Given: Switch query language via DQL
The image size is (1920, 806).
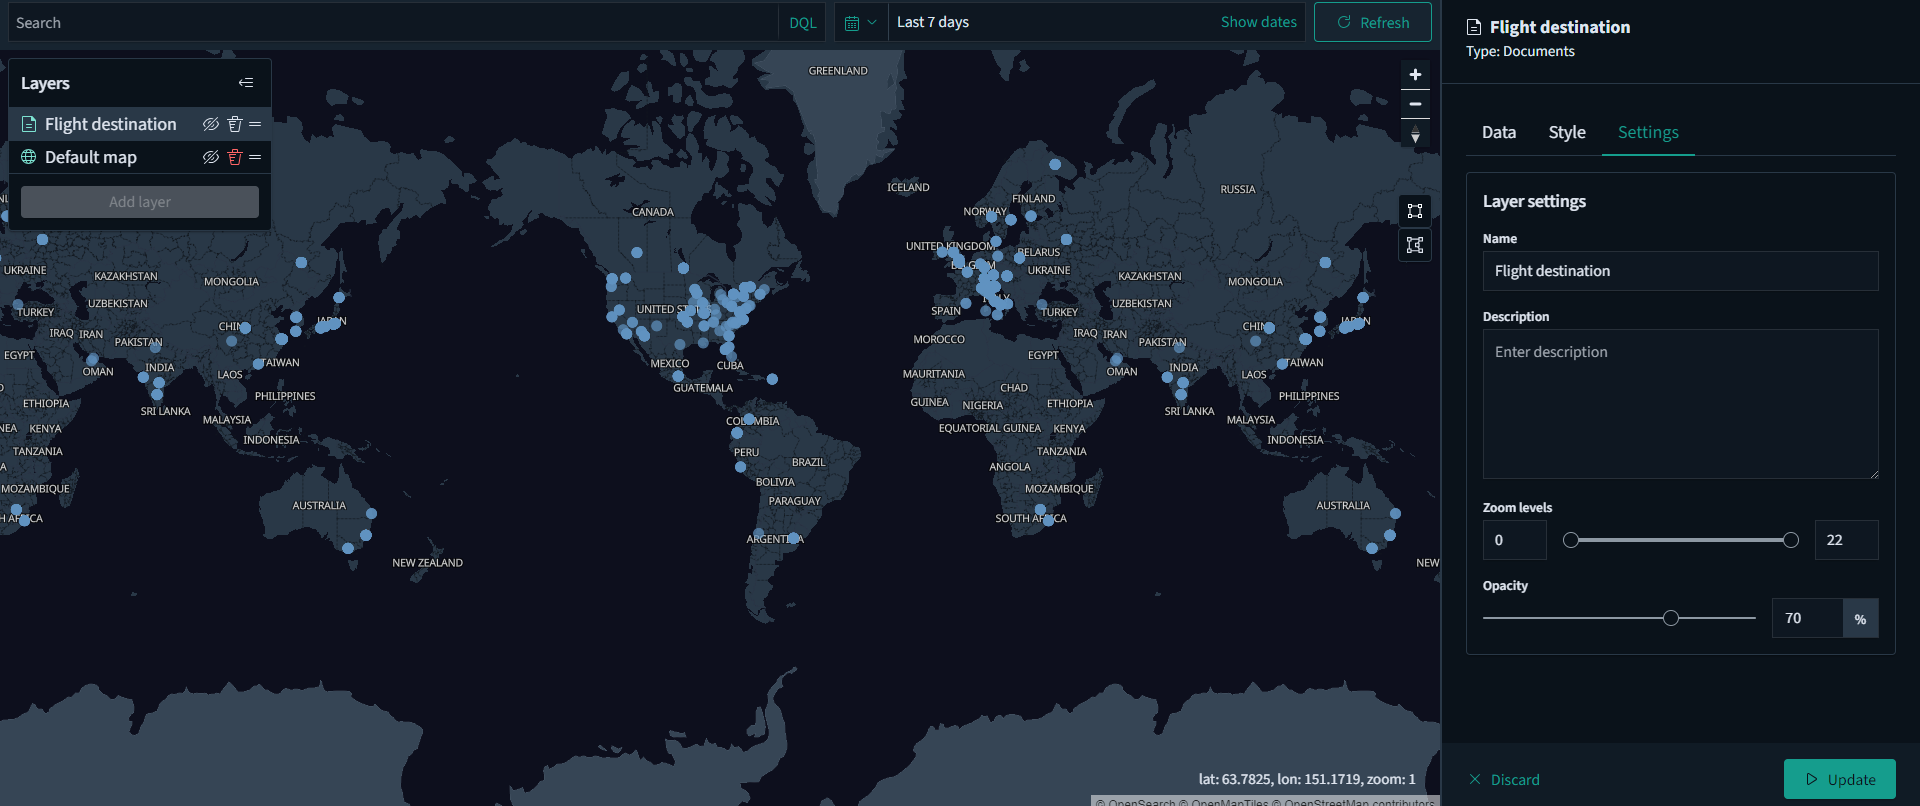Looking at the screenshot, I should pyautogui.click(x=802, y=22).
